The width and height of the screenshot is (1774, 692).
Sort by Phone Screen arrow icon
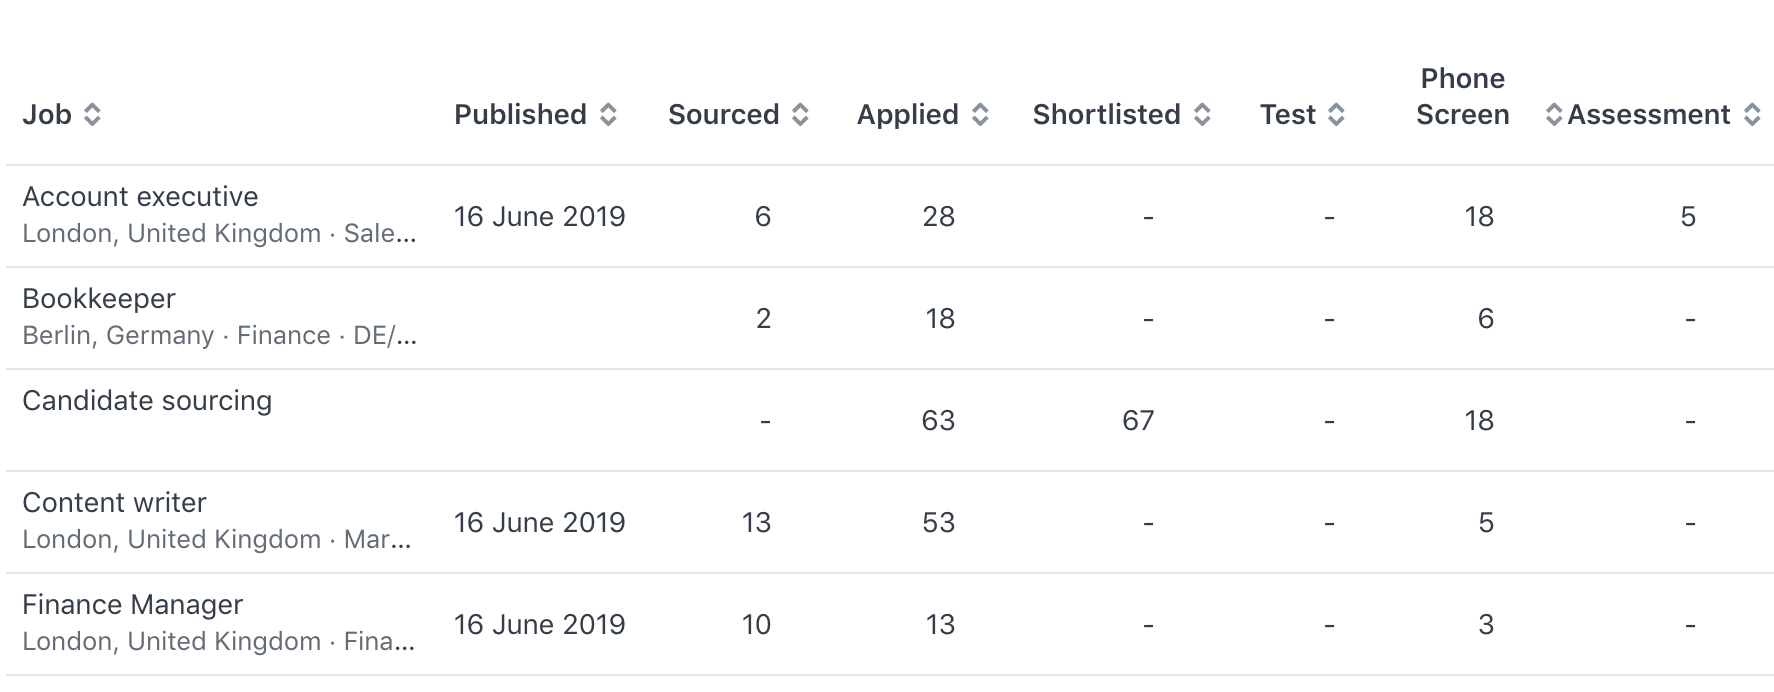[x=1553, y=115]
